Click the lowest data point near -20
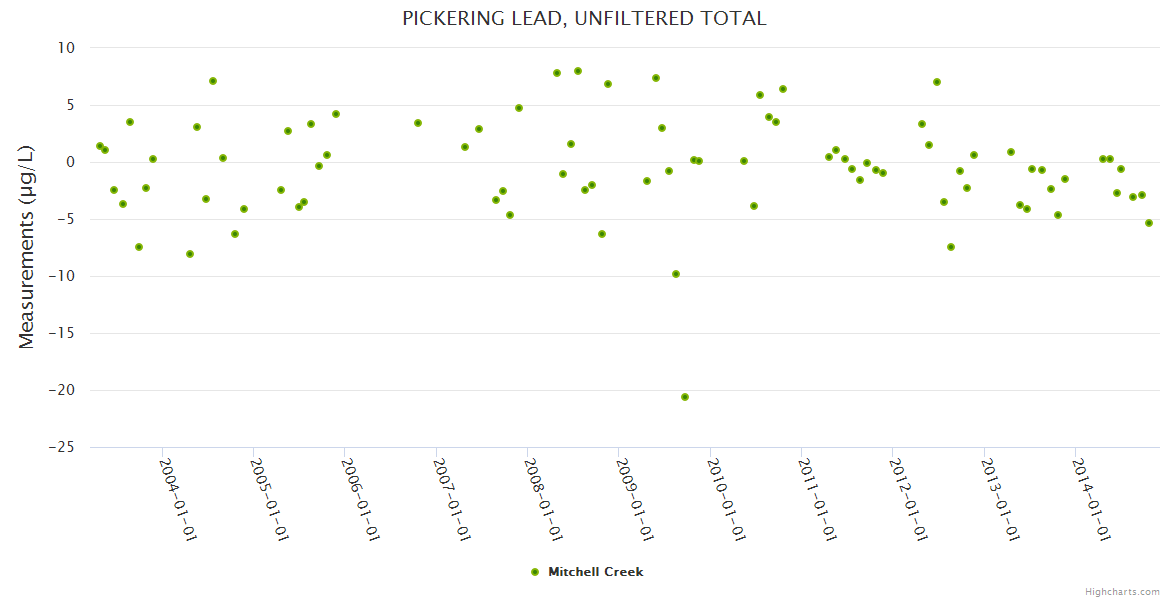The image size is (1170, 600). point(685,397)
